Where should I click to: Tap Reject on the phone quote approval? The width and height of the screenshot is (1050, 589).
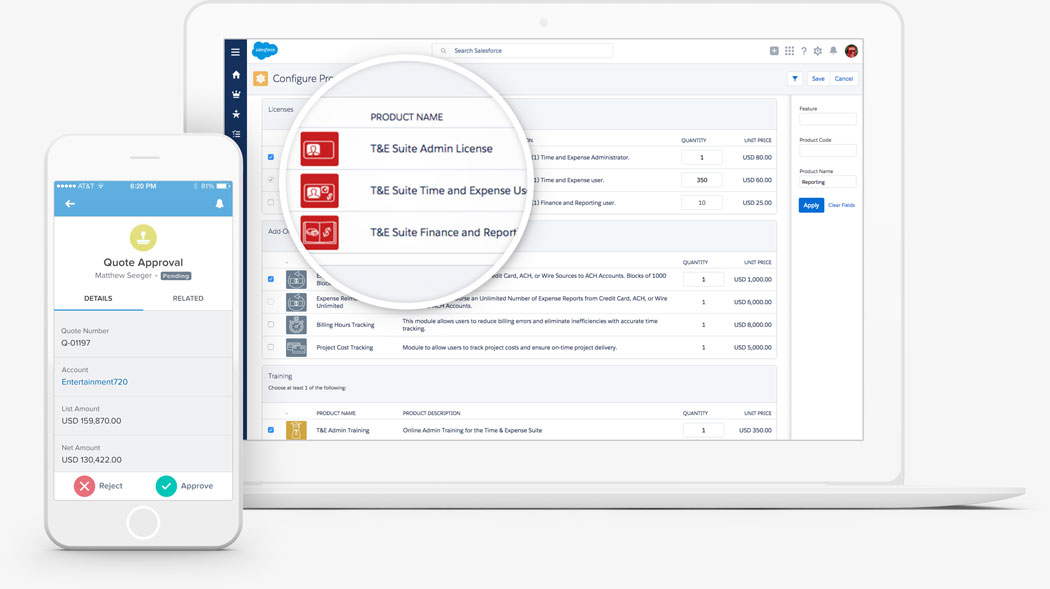point(98,486)
